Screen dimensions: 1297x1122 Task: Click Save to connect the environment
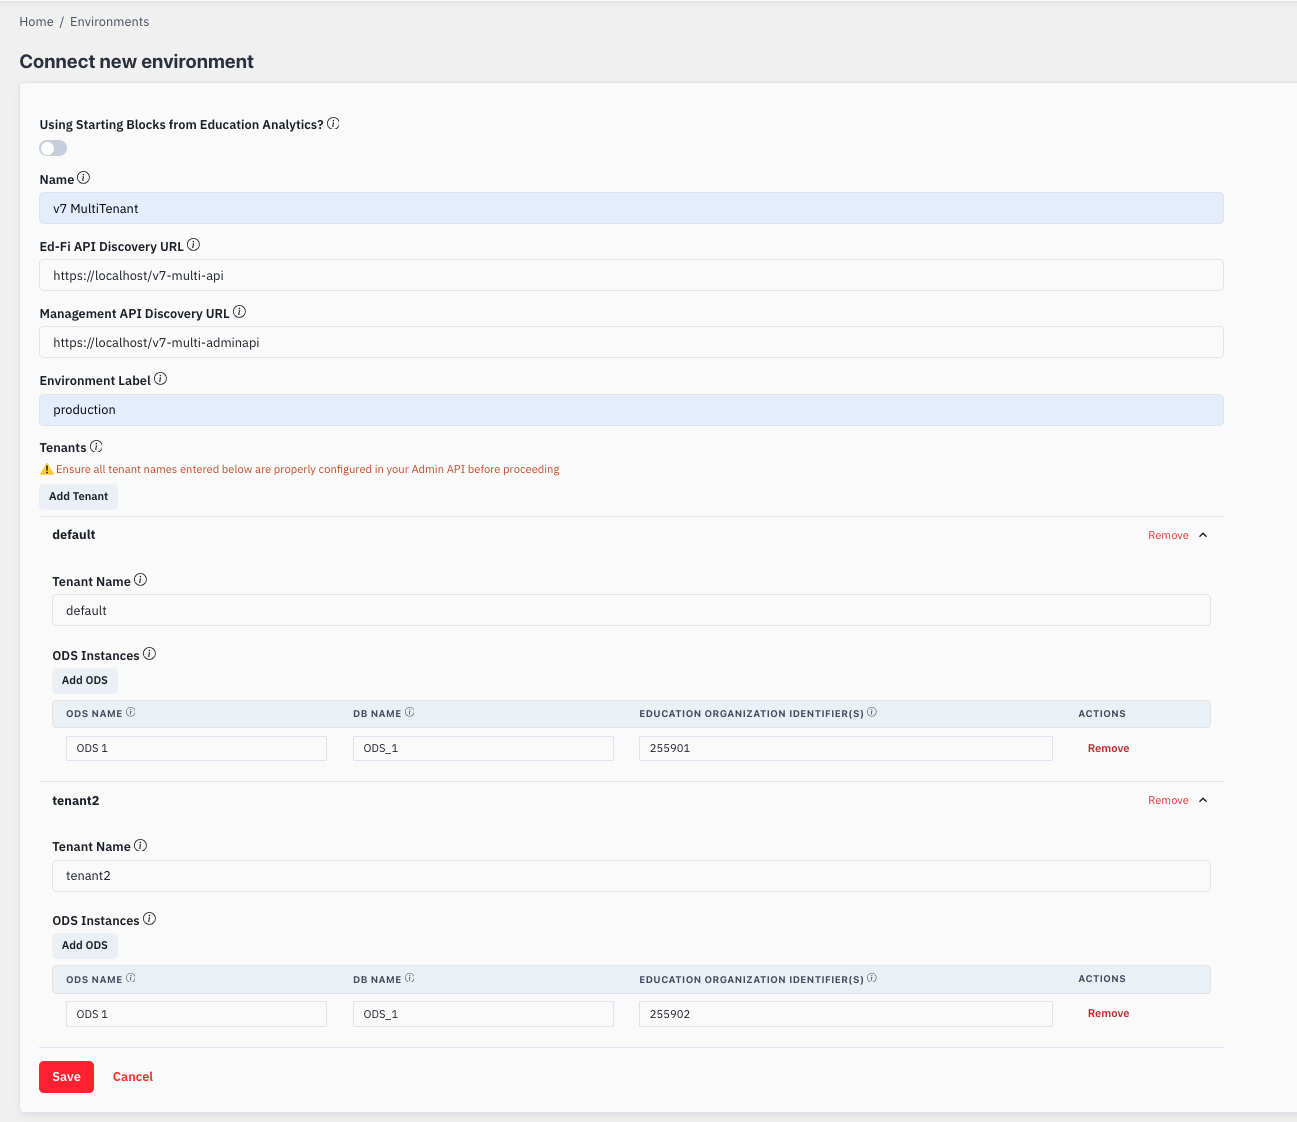[x=66, y=1077]
